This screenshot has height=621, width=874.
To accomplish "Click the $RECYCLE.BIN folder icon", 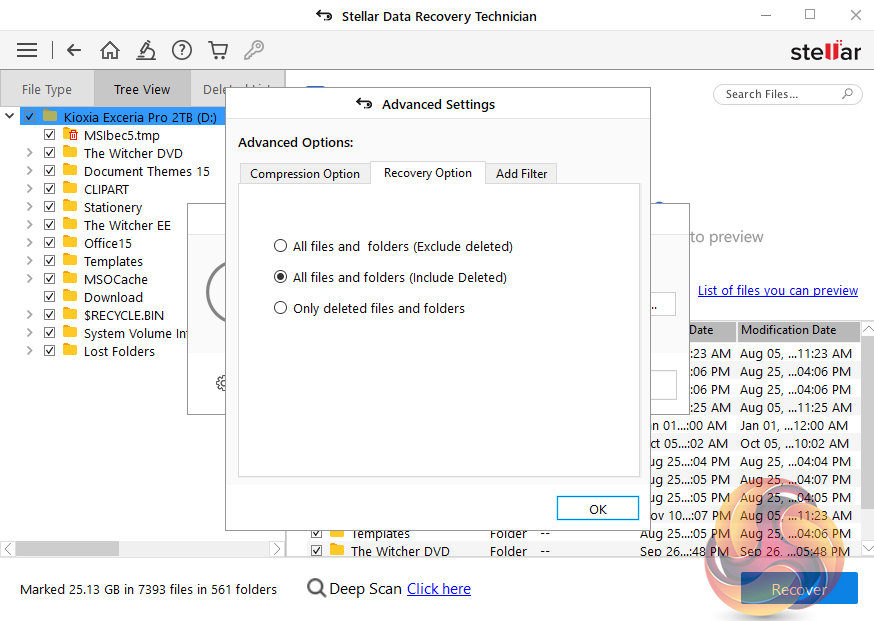I will click(x=70, y=314).
